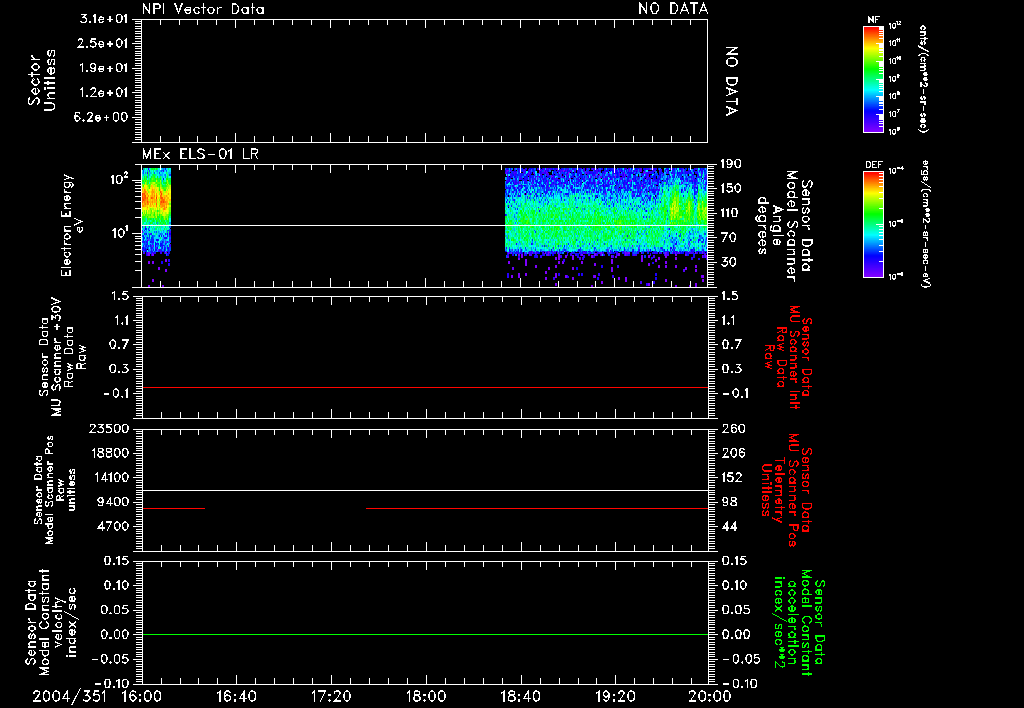
Task: Click the red "MU Scanner Pos Telemetry" label
Action: (786, 490)
